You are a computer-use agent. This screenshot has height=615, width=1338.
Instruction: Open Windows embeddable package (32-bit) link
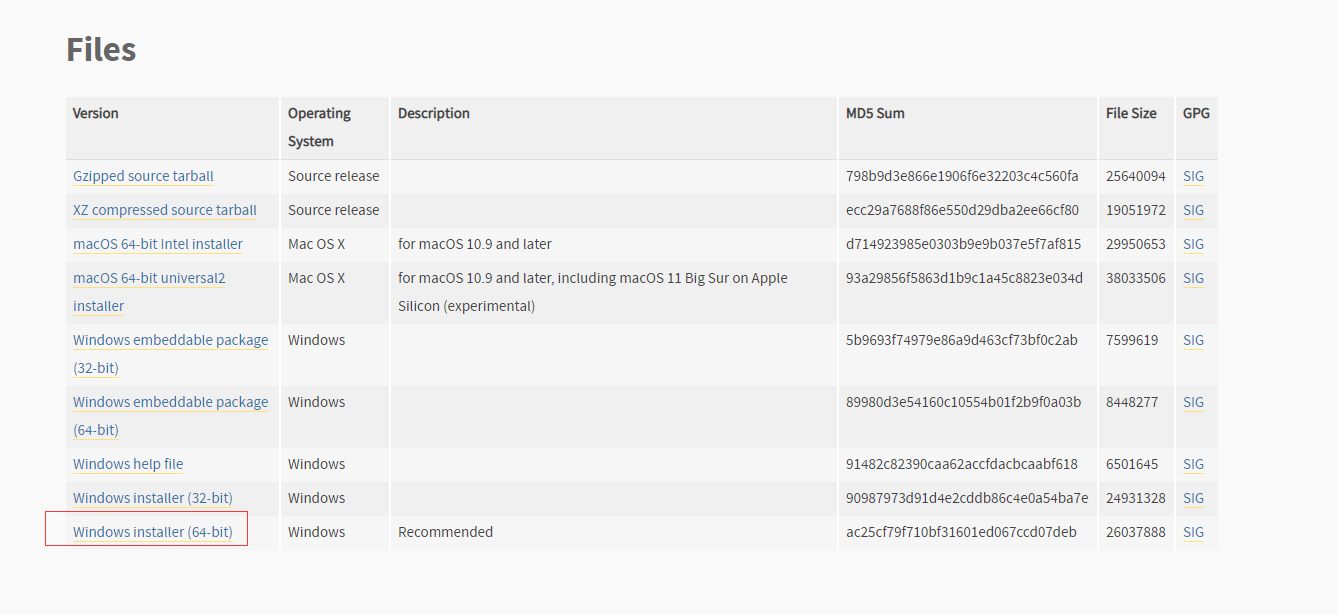click(170, 340)
